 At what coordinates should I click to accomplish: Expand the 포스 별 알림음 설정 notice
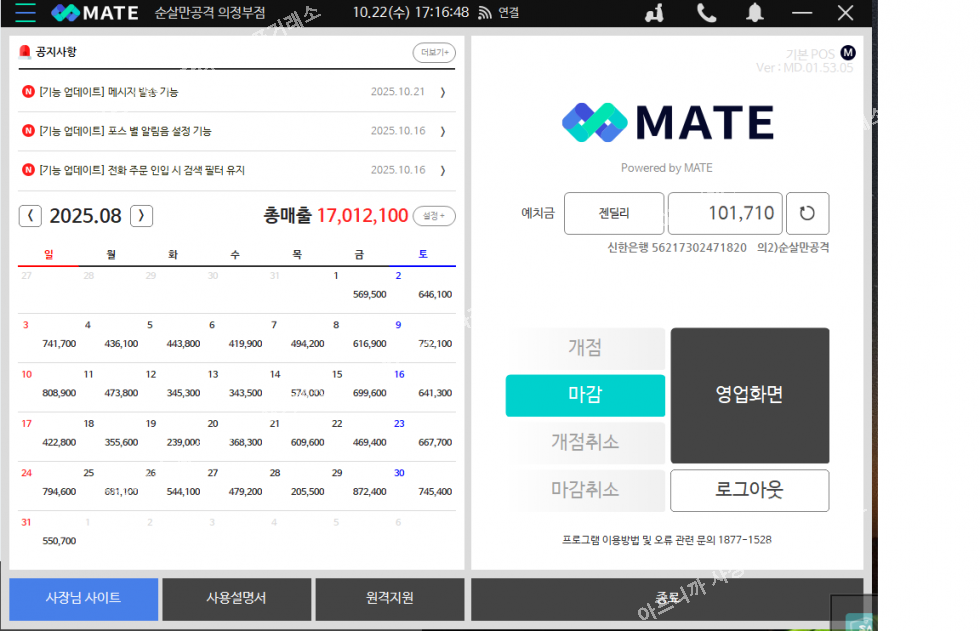click(x=125, y=131)
